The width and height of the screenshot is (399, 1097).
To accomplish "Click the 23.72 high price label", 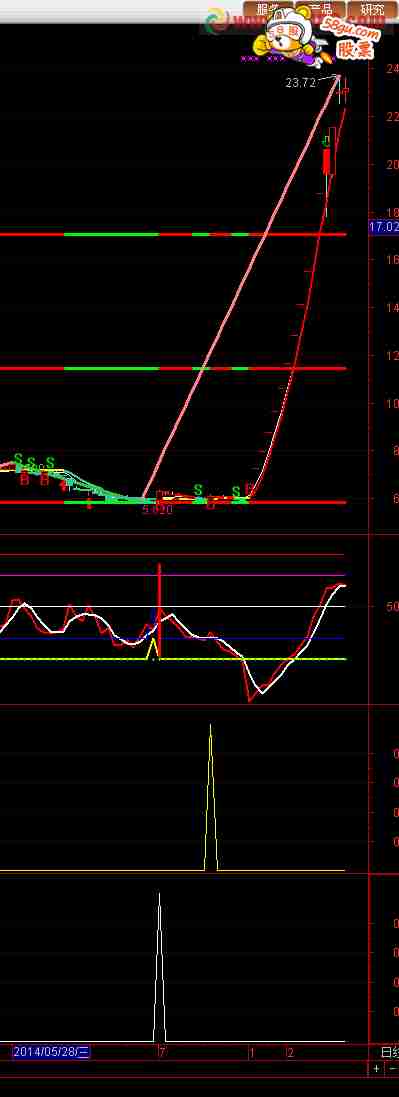I will (300, 83).
